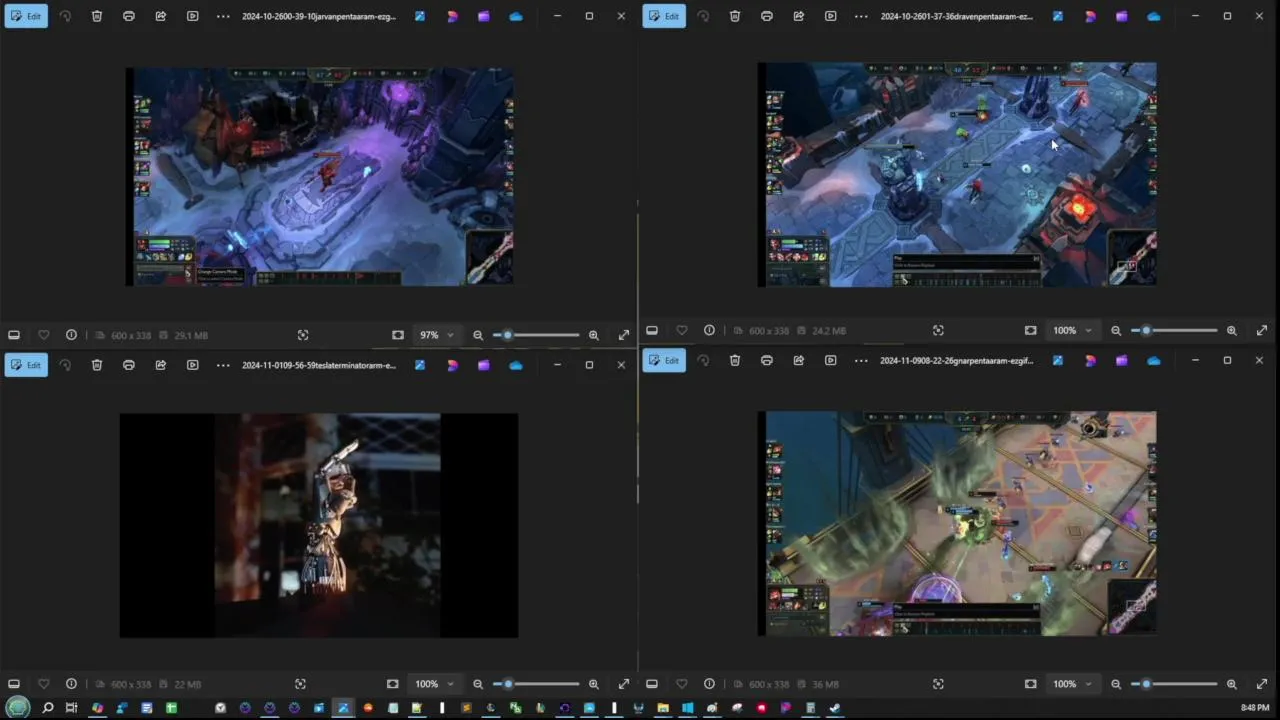This screenshot has width=1280, height=720.
Task: Open Steam from the taskbar
Action: (x=834, y=708)
